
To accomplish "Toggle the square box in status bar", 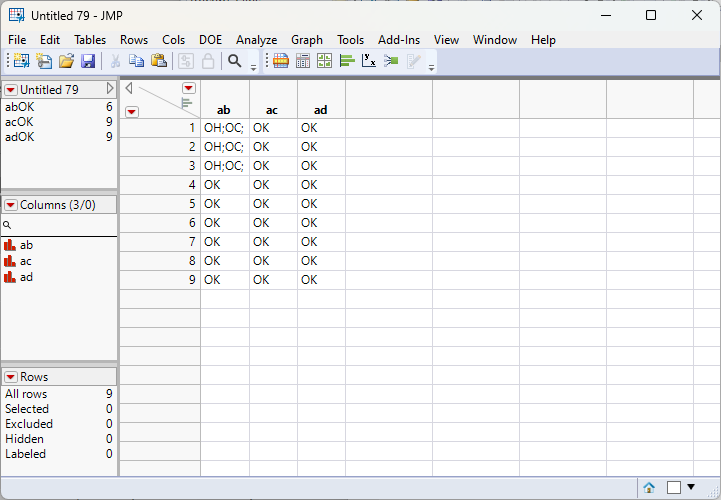I will pos(674,487).
